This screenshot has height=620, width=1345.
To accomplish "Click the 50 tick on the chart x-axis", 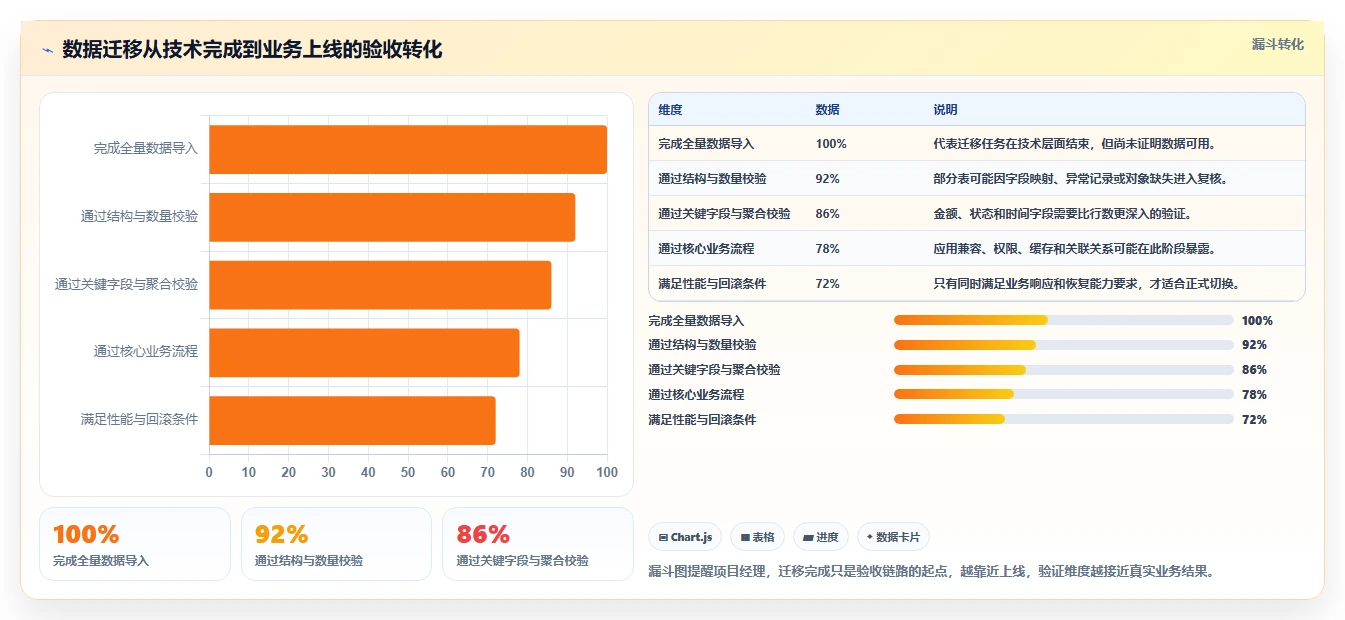I will coord(408,472).
